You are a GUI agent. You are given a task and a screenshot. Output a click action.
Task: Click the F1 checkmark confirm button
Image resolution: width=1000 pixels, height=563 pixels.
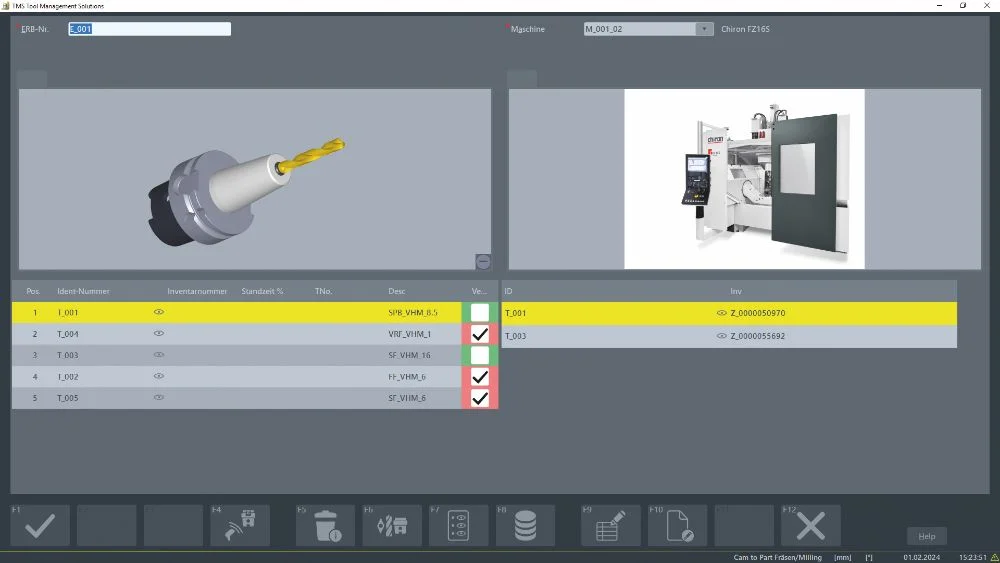40,526
